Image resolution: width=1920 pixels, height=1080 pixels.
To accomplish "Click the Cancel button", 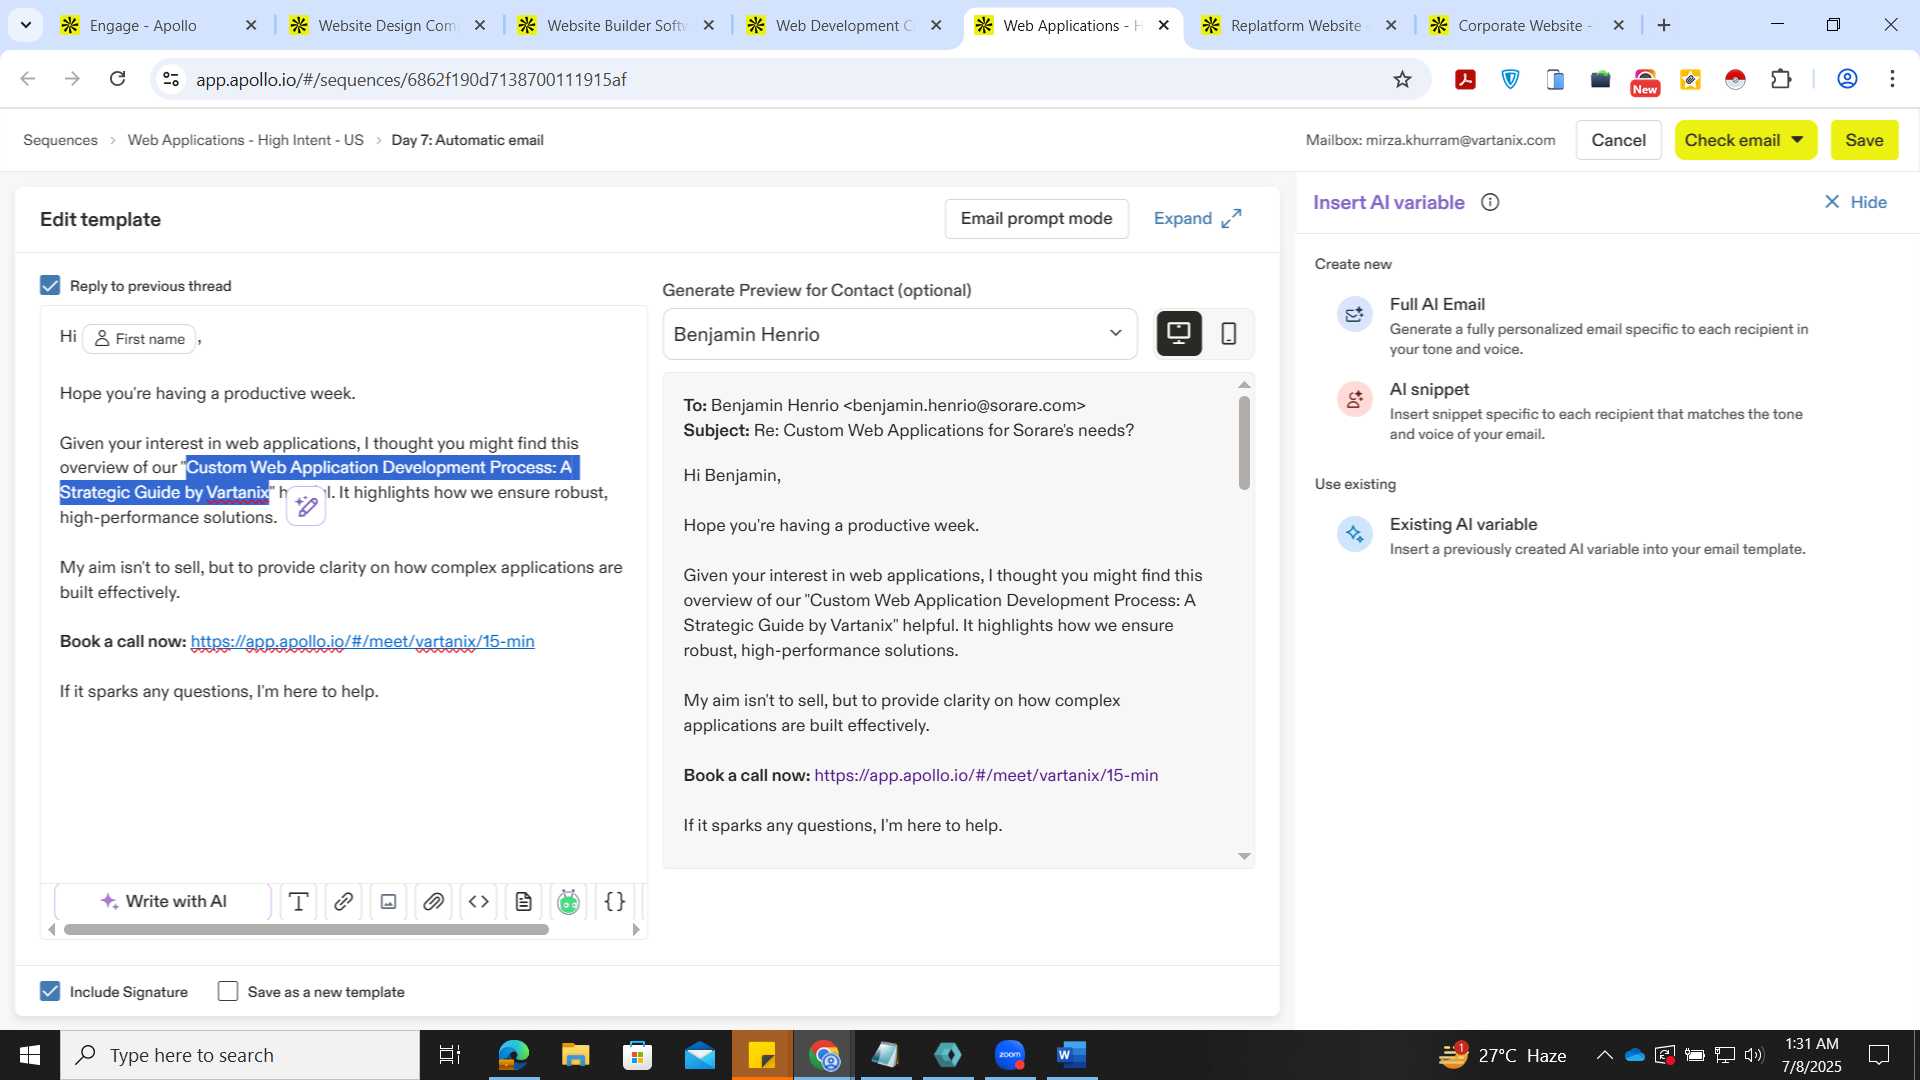I will [x=1618, y=140].
